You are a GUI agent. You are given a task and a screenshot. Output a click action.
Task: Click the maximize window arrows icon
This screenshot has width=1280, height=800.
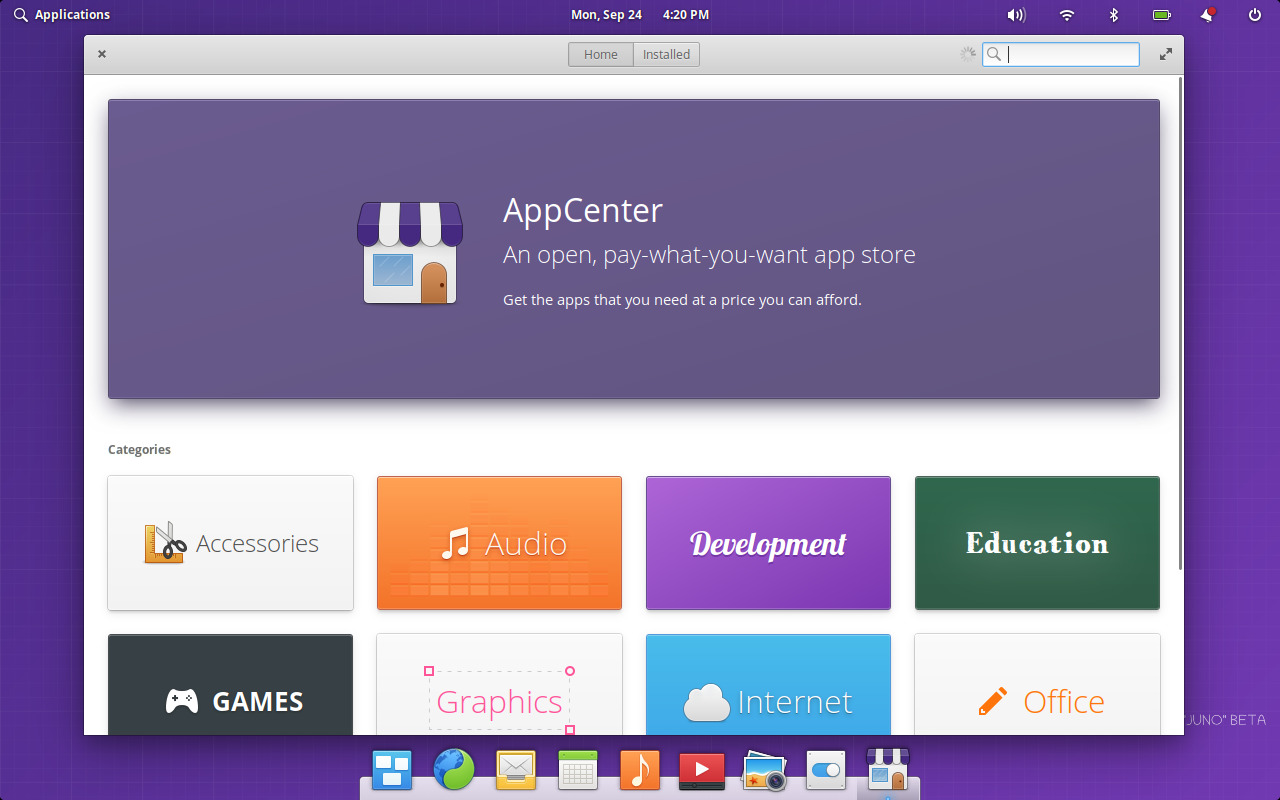1165,55
